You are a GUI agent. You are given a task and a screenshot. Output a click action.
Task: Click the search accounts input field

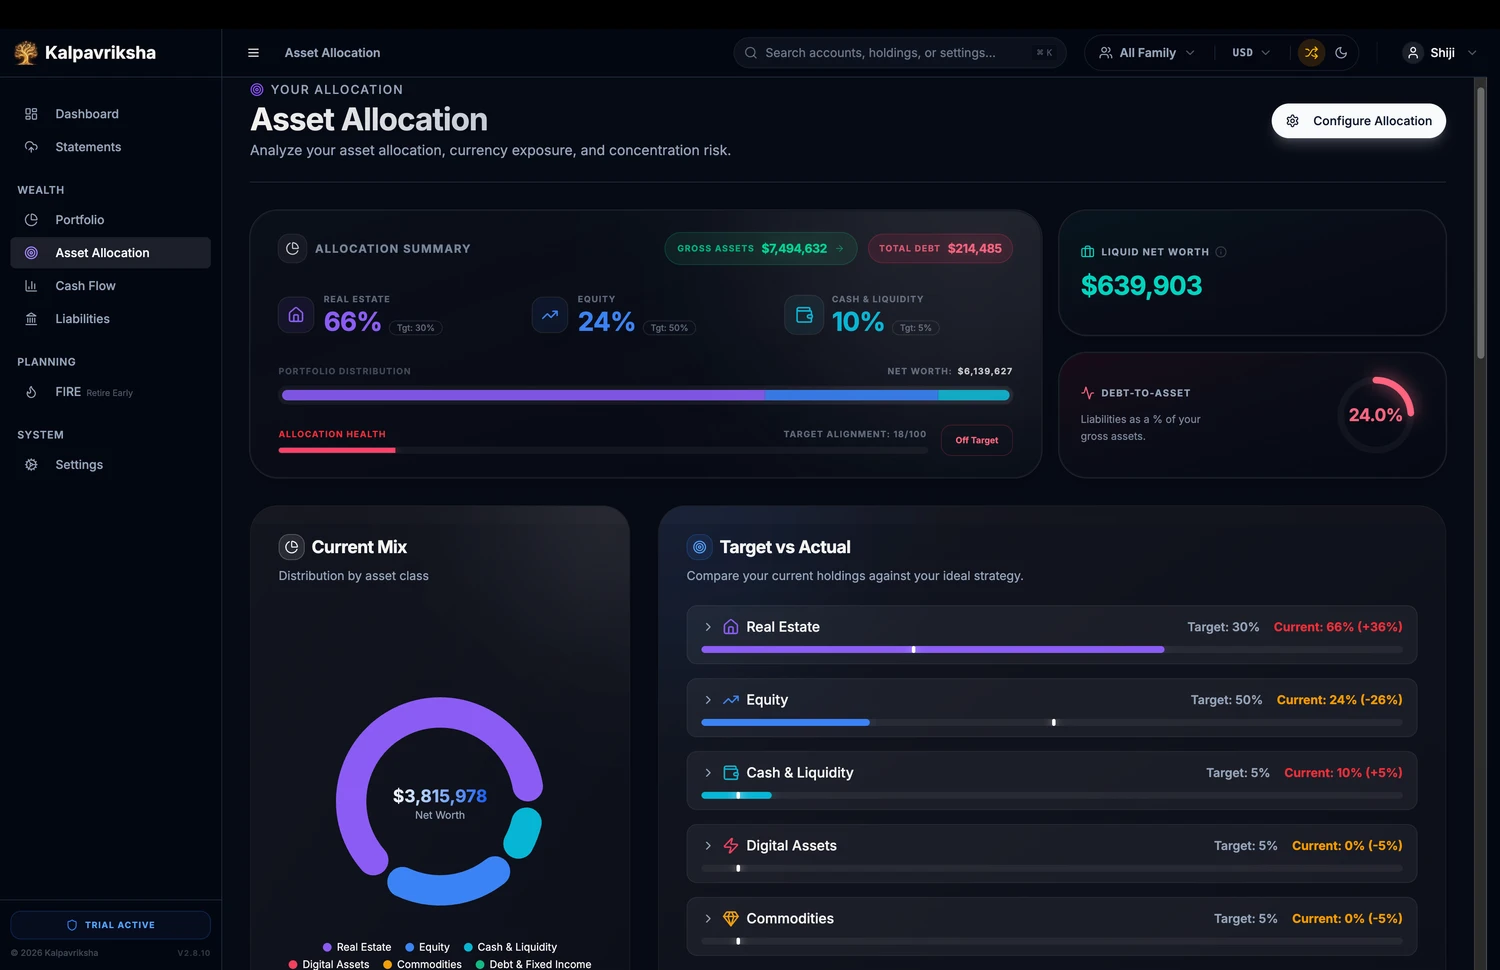pos(900,53)
